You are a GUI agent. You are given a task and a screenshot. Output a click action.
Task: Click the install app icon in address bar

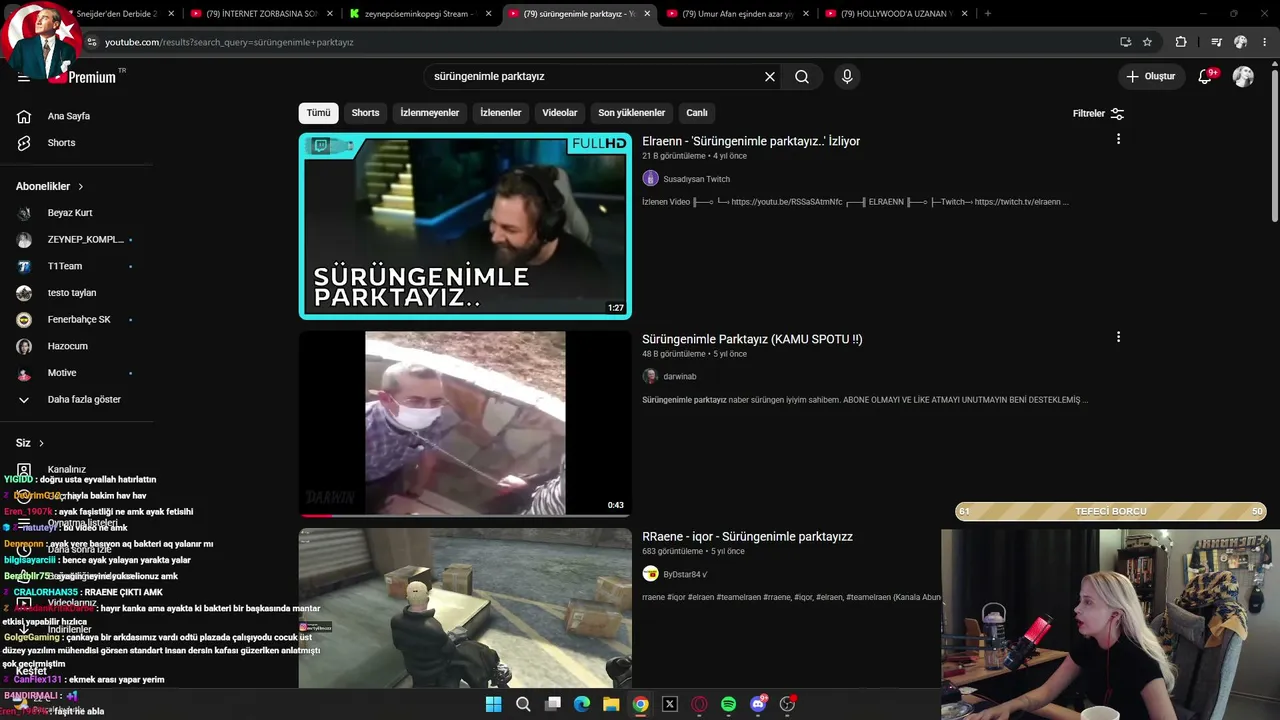(1126, 42)
